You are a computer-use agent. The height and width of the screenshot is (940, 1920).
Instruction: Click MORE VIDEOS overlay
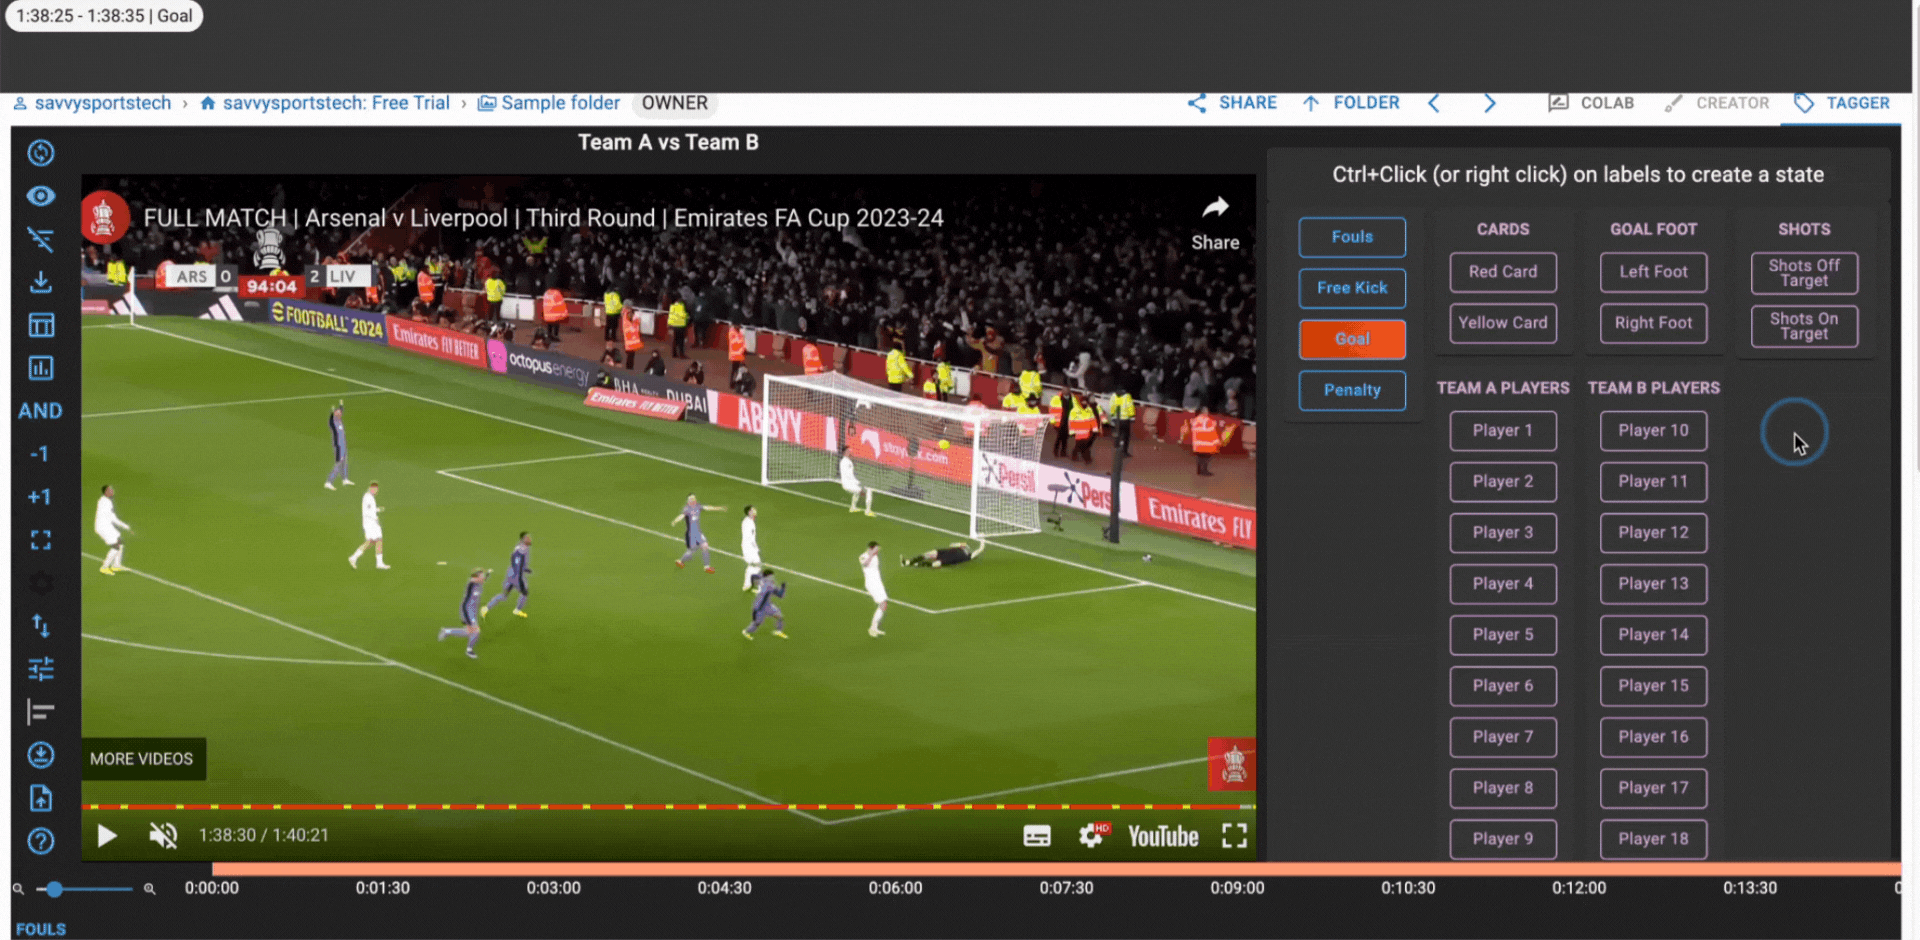142,759
